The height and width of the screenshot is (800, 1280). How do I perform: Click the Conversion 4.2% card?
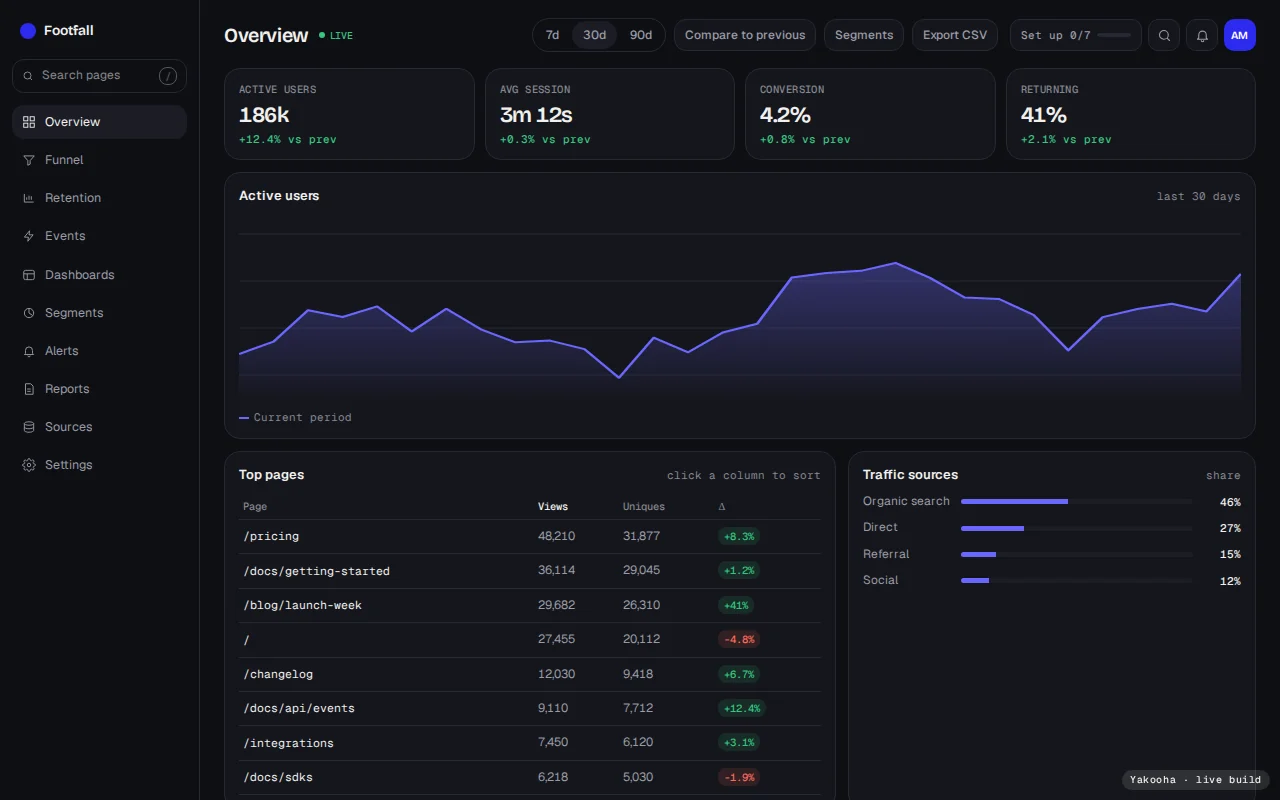tap(870, 114)
